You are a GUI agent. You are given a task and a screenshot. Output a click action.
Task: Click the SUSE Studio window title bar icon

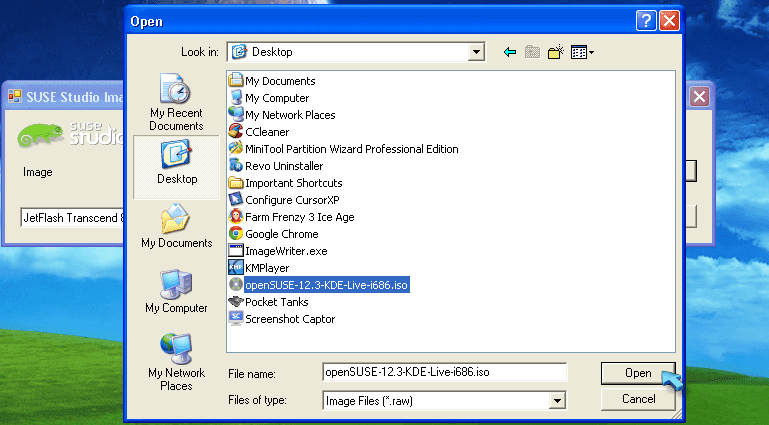pos(15,97)
